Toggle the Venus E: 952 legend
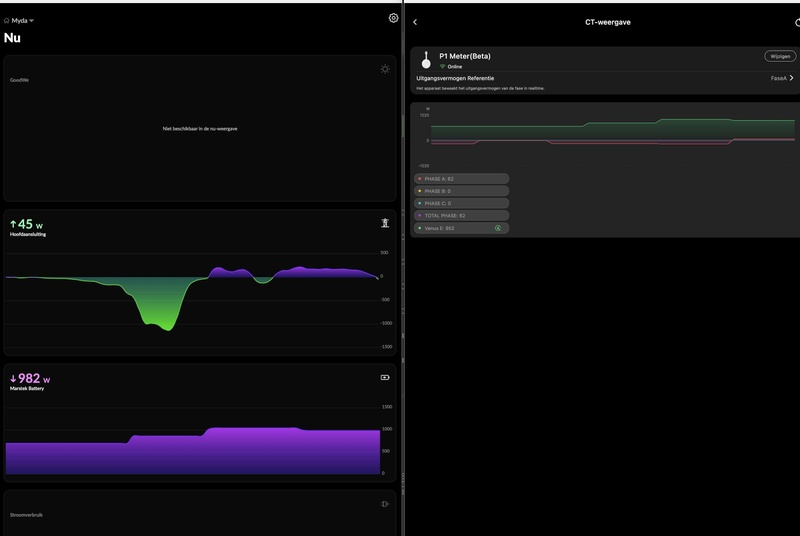 (461, 228)
